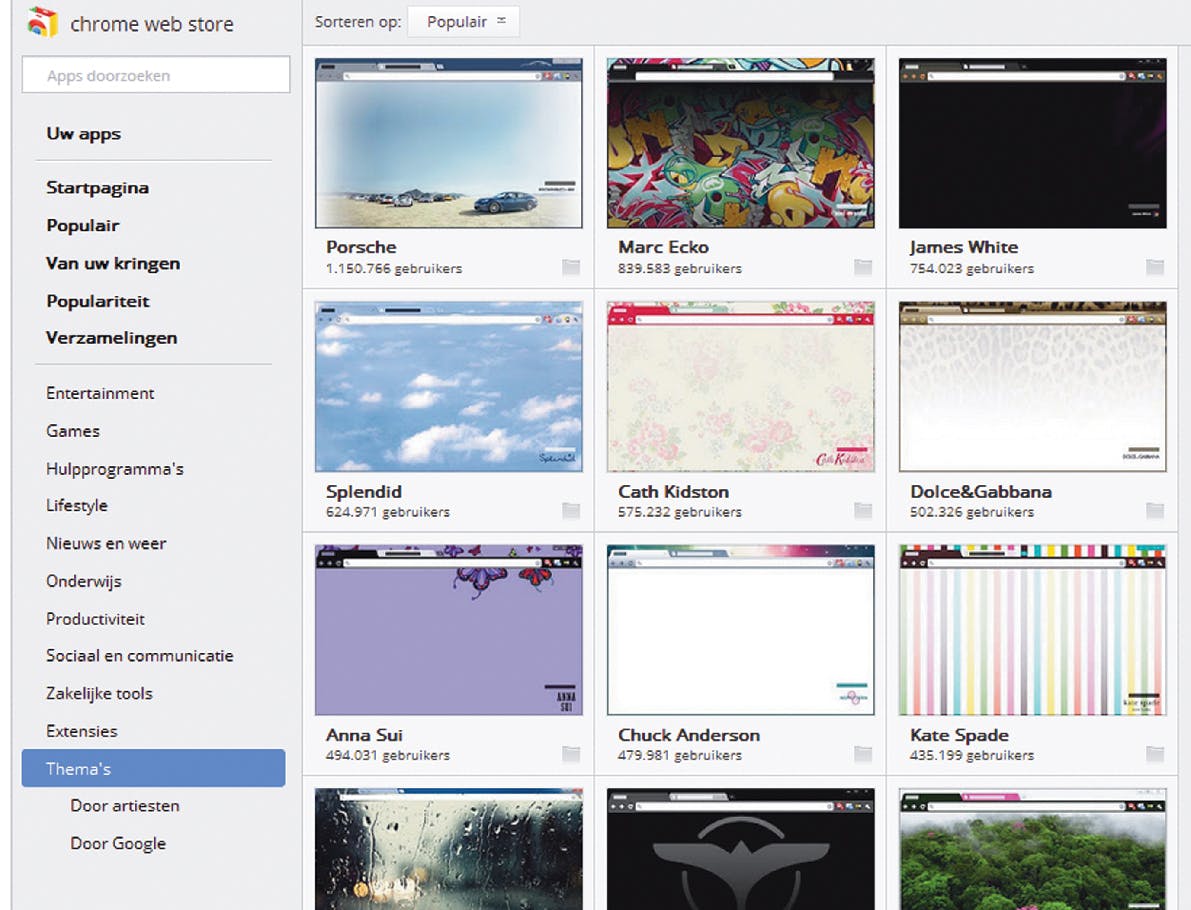
Task: Select Populariteit in sidebar
Action: pyautogui.click(x=98, y=301)
